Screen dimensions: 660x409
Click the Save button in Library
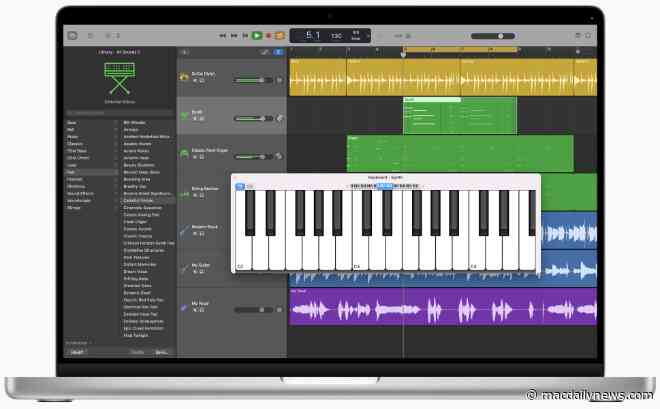coord(162,352)
